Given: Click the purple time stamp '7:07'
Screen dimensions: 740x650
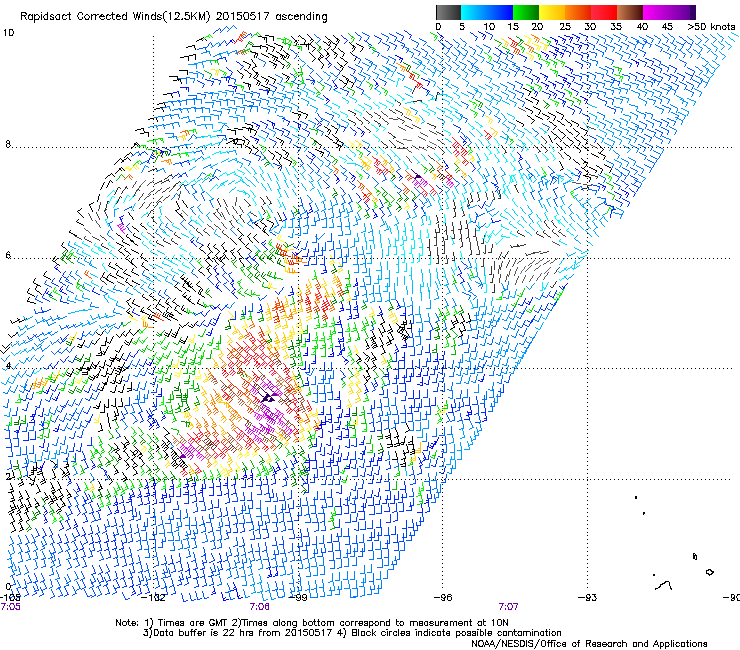Looking at the screenshot, I should point(508,607).
